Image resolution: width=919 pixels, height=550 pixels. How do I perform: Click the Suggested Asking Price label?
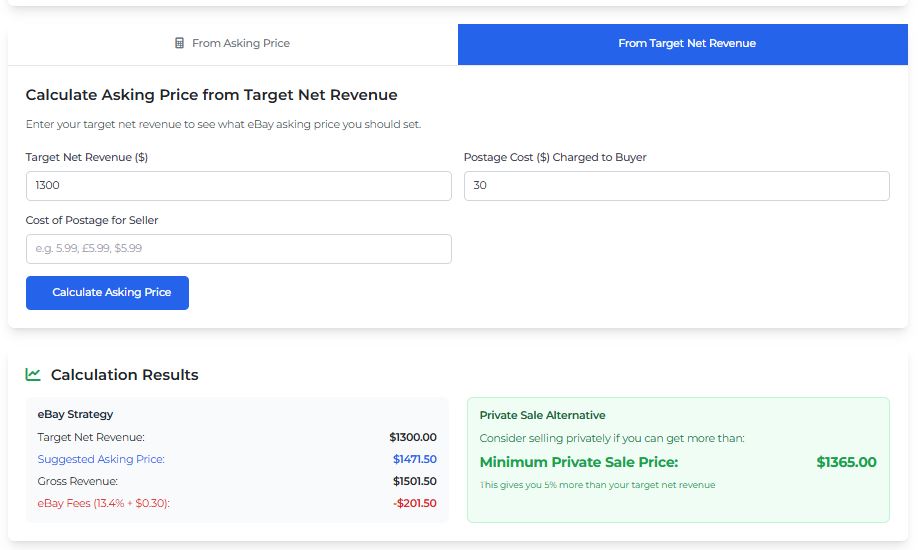[x=101, y=459]
